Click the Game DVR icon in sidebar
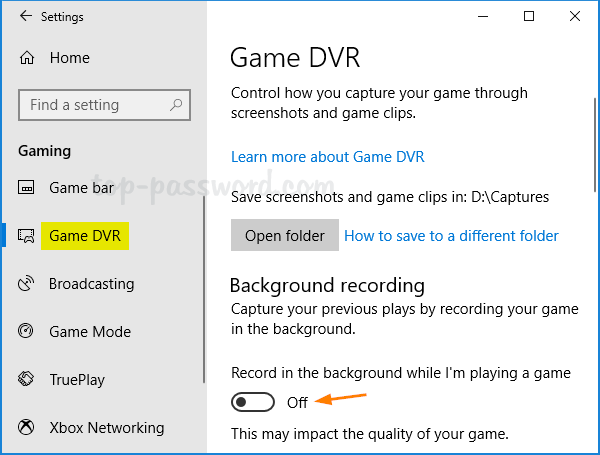This screenshot has height=455, width=600. click(27, 236)
